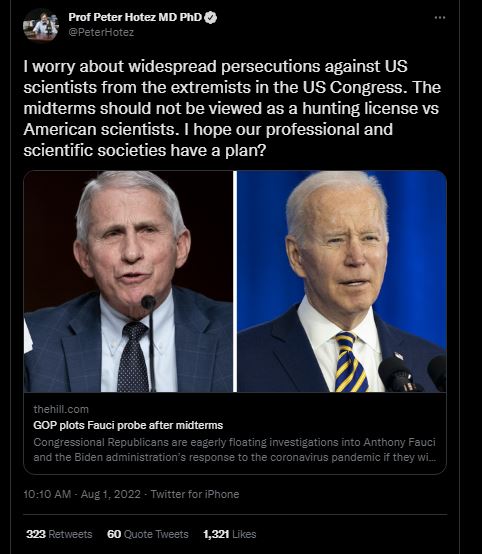
Task: Open Peter Hotez's profile avatar
Action: [x=40, y=25]
